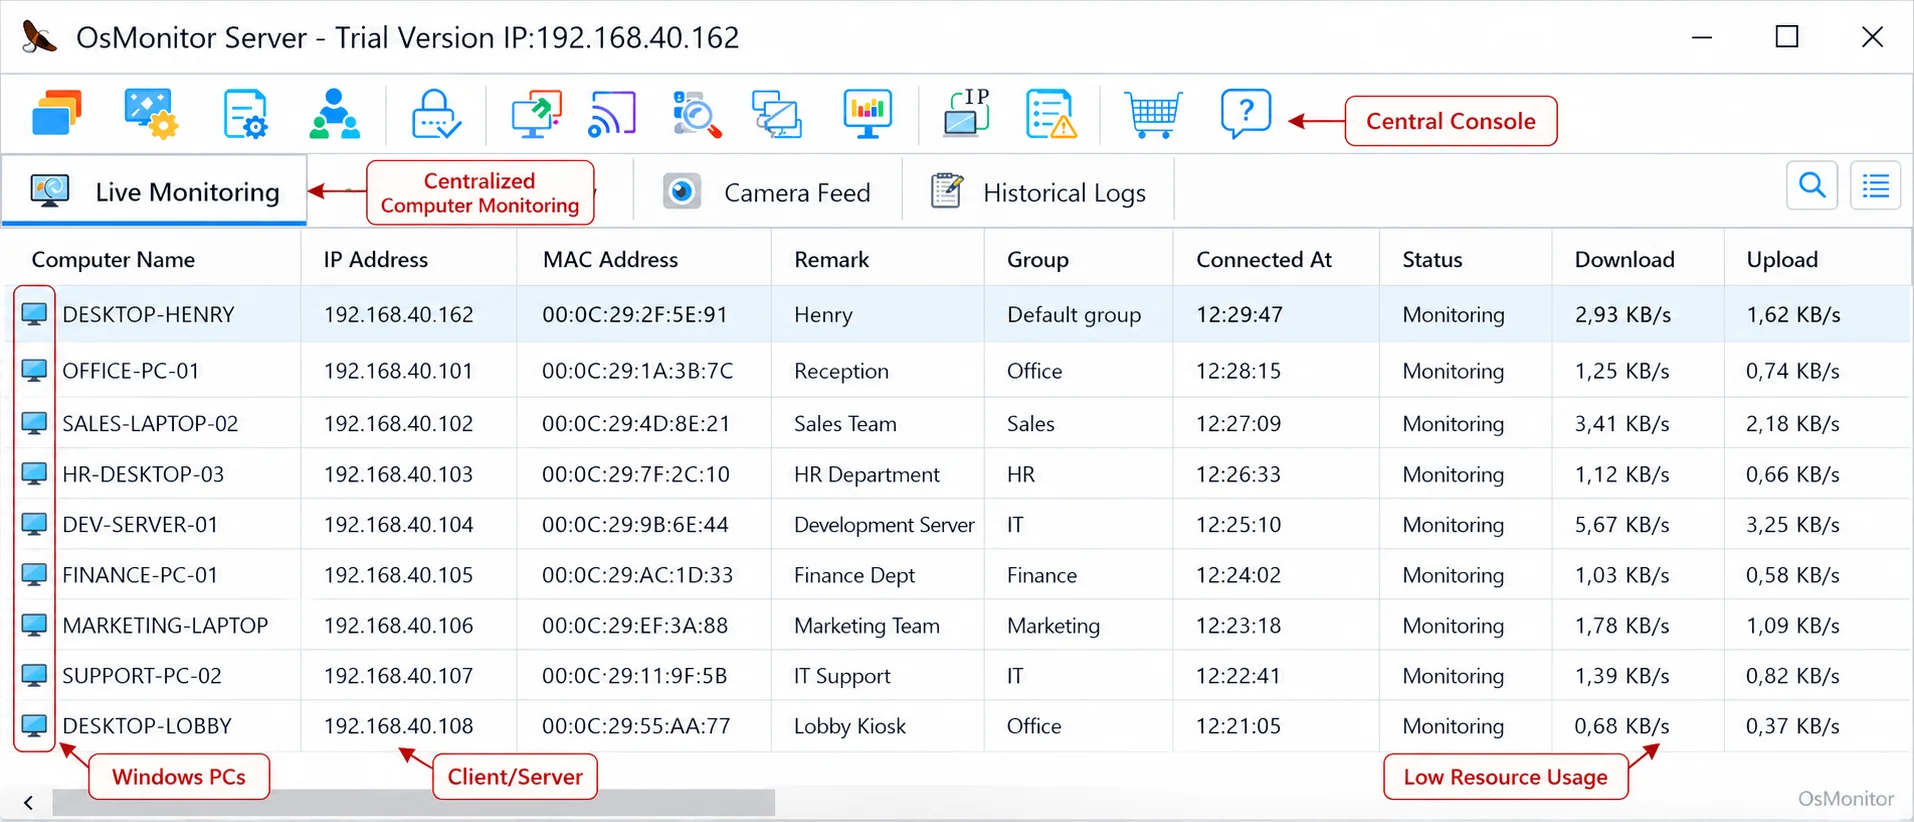Click the Lobby Kiosk remark cell
Viewport: 1914px width, 822px height.
(x=850, y=726)
